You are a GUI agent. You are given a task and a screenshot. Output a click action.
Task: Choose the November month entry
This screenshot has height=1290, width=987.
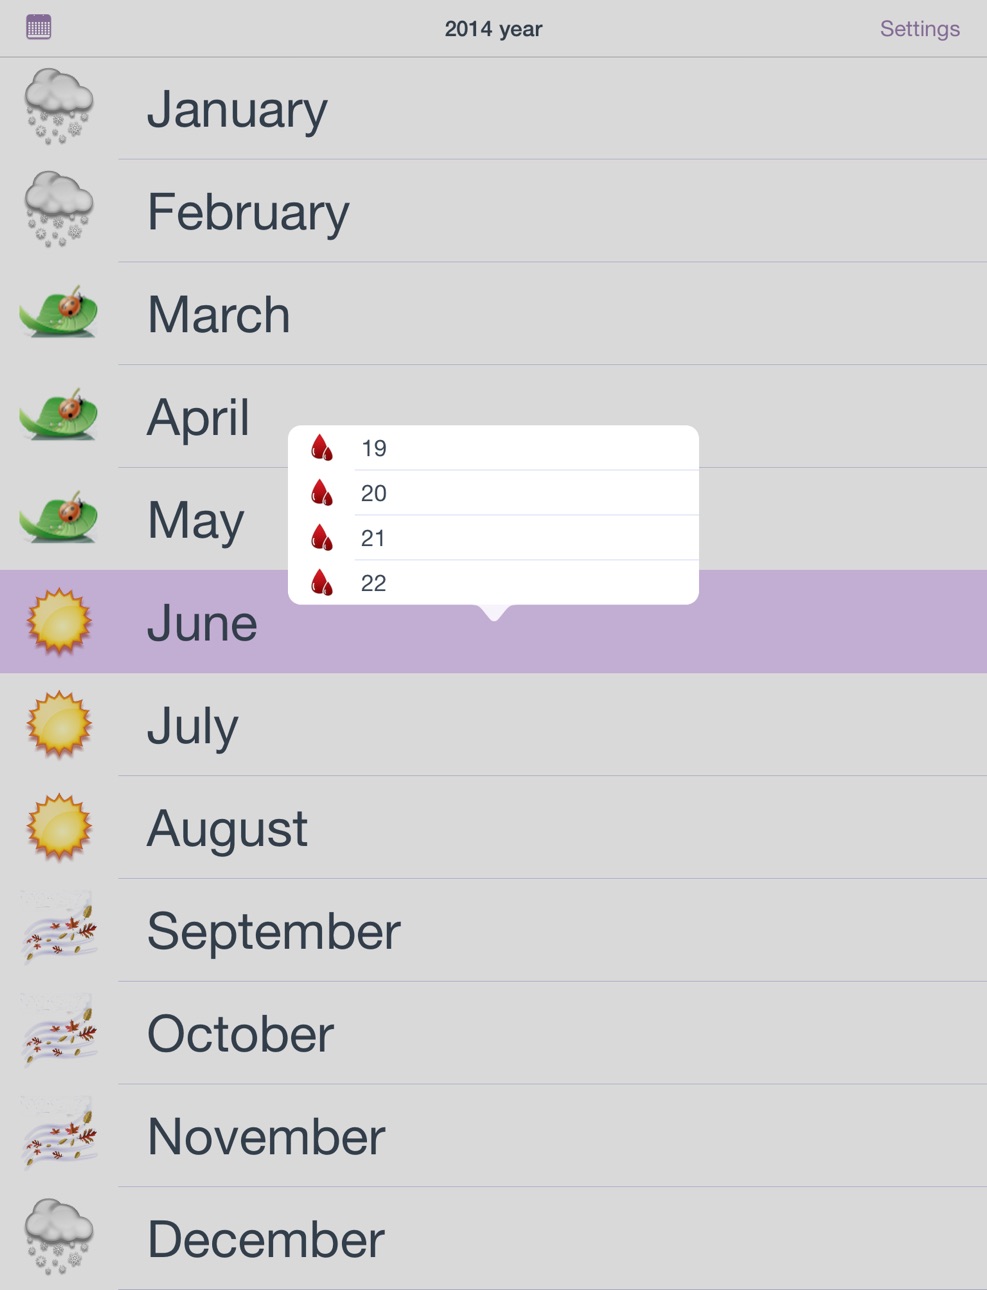(493, 1136)
